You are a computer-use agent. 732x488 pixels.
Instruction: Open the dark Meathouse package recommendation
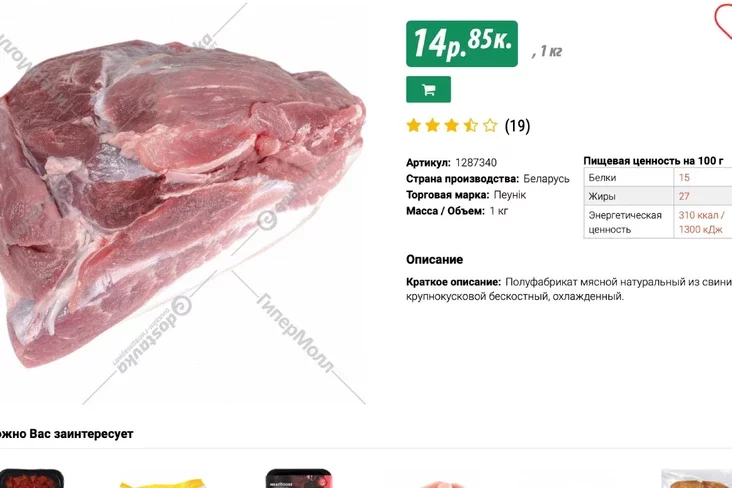(299, 479)
